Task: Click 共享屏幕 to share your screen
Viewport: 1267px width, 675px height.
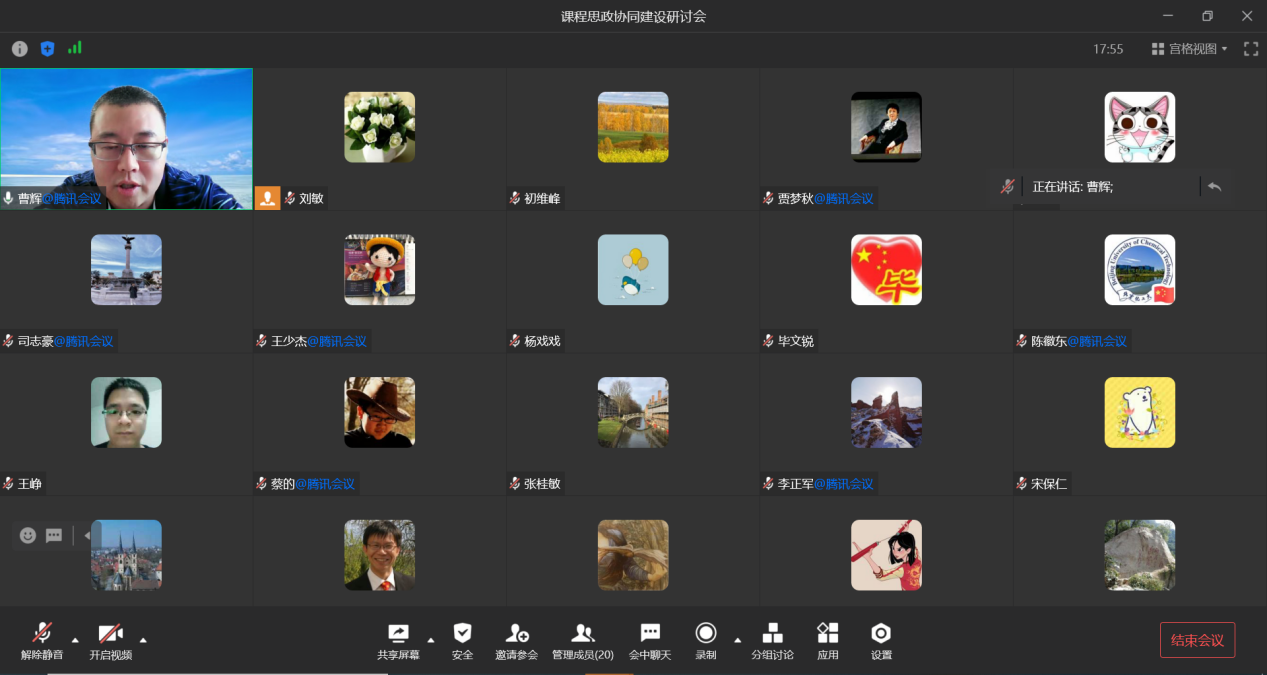Action: pyautogui.click(x=398, y=641)
